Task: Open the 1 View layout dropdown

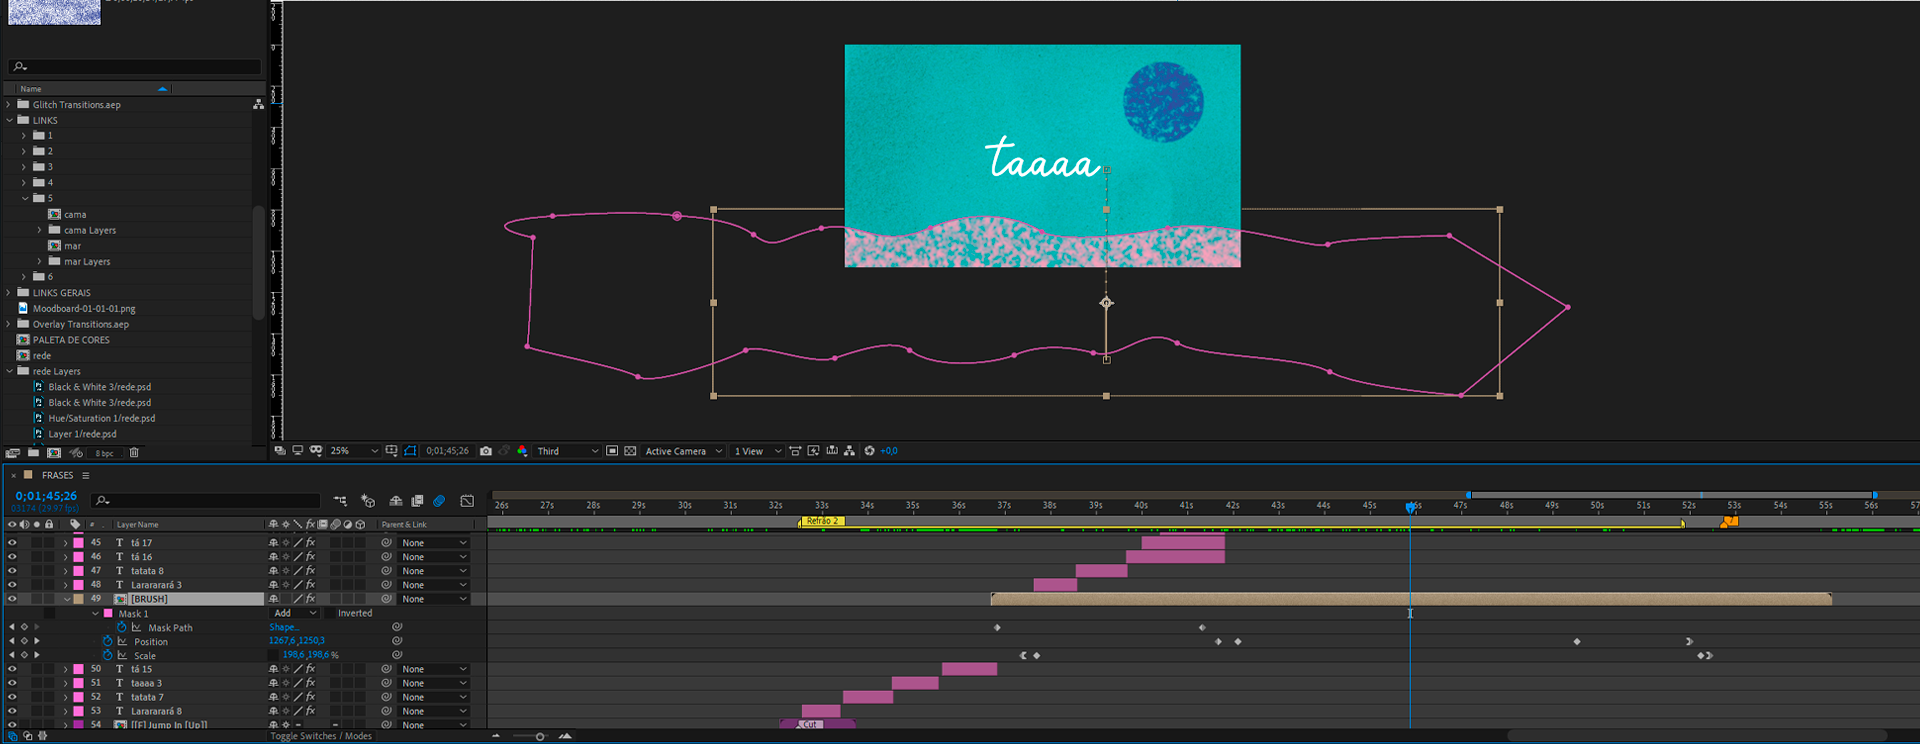Action: (x=757, y=451)
